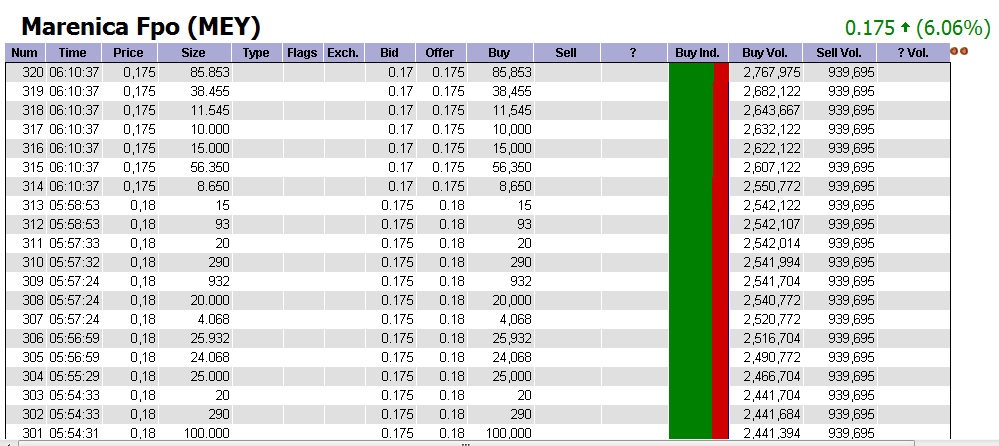
Task: Click Buy Vol. value 2,516,704
Action: 772,338
